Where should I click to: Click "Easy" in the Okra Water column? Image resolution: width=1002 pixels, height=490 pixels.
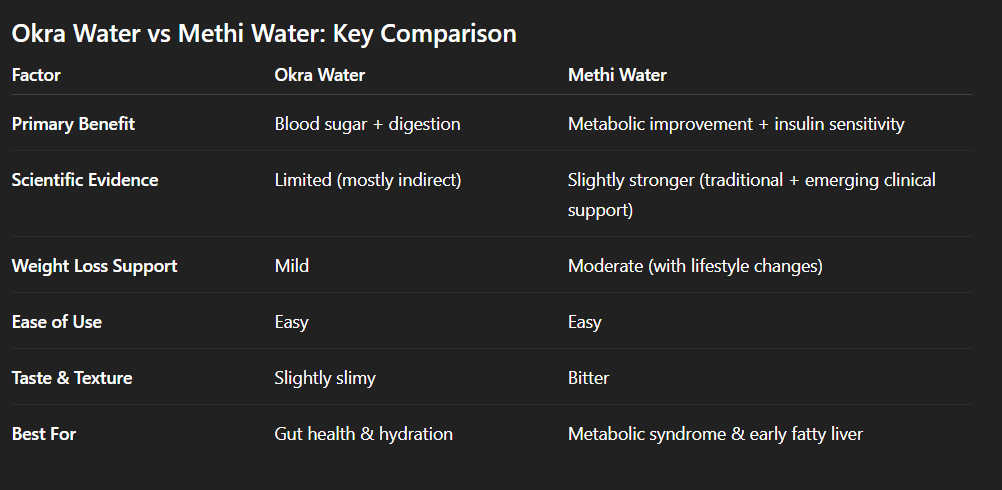coord(292,322)
